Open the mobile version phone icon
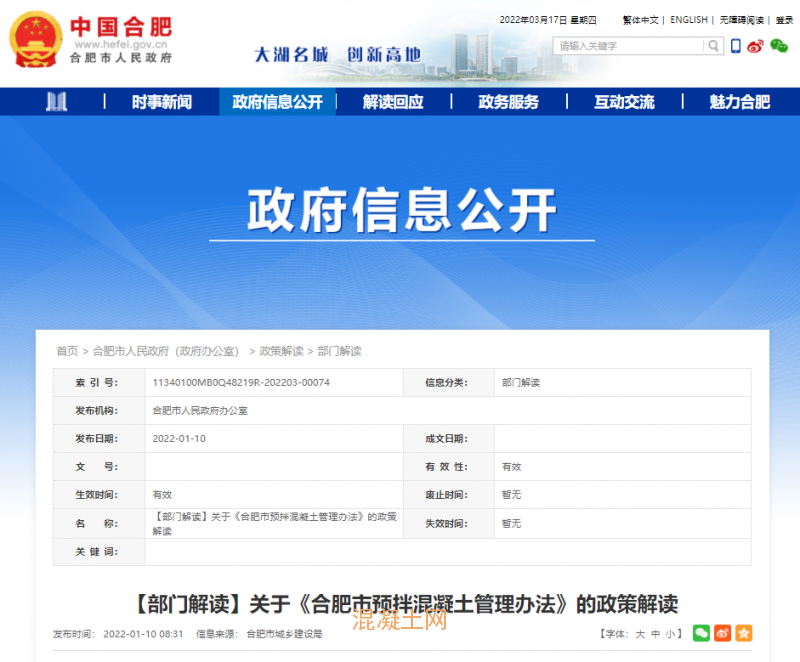The image size is (800, 662). [x=736, y=46]
